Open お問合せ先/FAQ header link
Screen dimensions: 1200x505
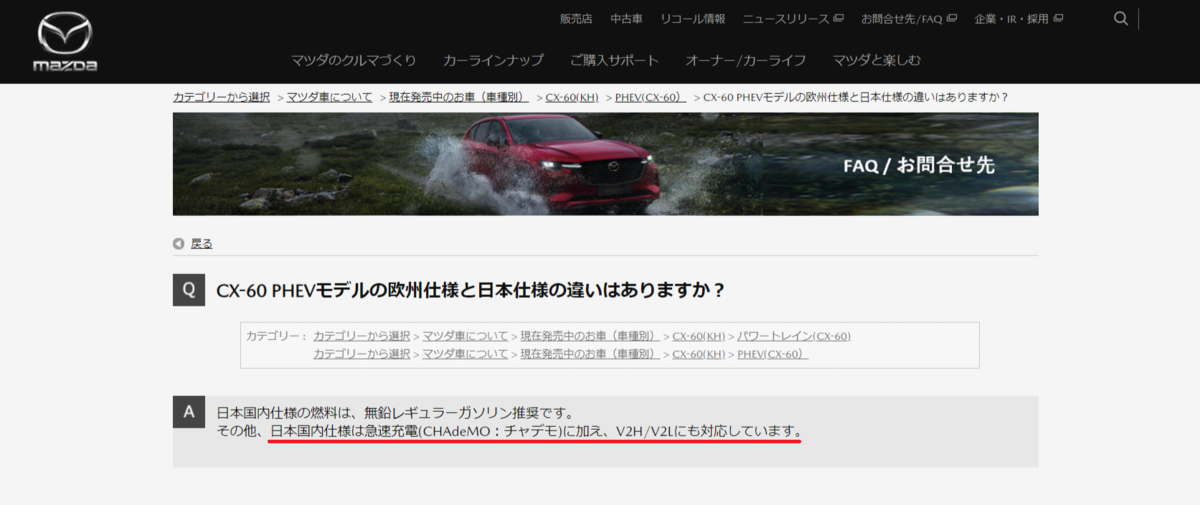[908, 18]
